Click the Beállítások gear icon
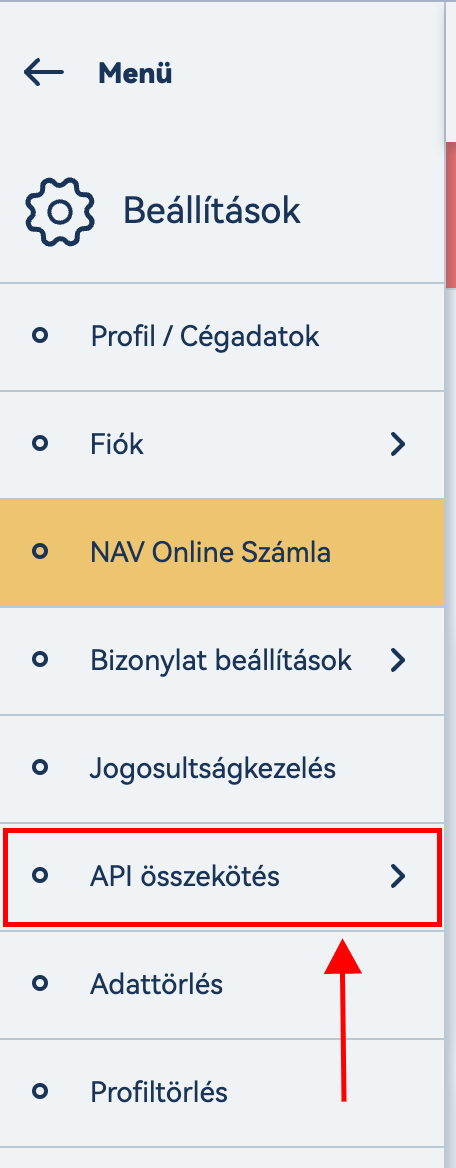 60,212
